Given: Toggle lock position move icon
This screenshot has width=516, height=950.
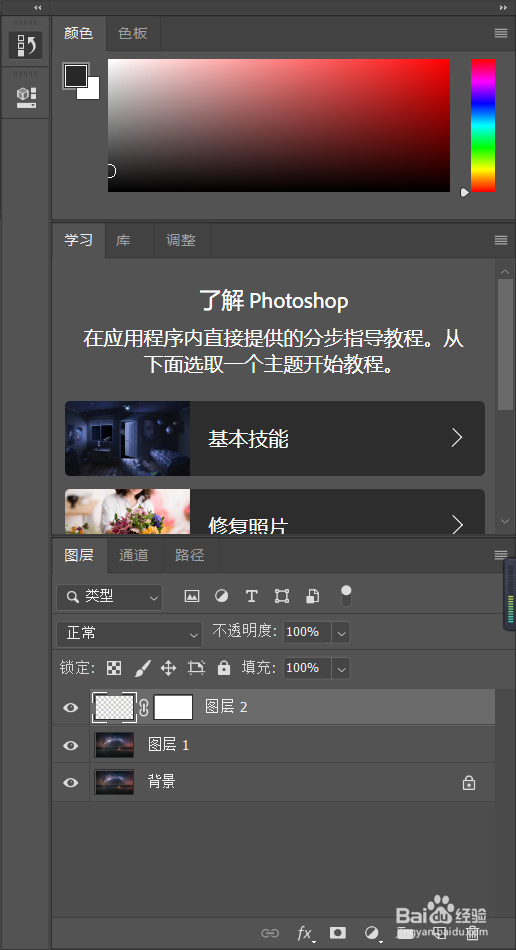Looking at the screenshot, I should click(168, 668).
